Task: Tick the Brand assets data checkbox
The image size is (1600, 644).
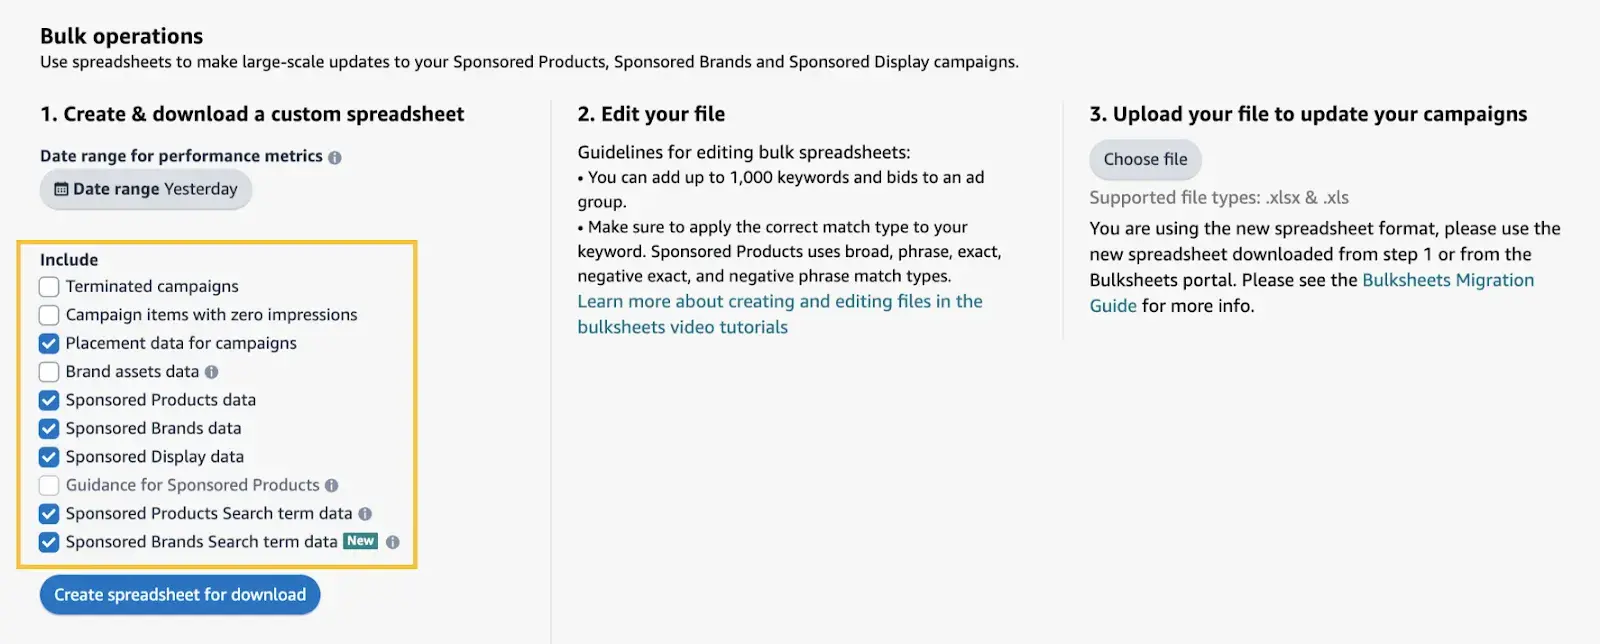Action: (x=49, y=372)
